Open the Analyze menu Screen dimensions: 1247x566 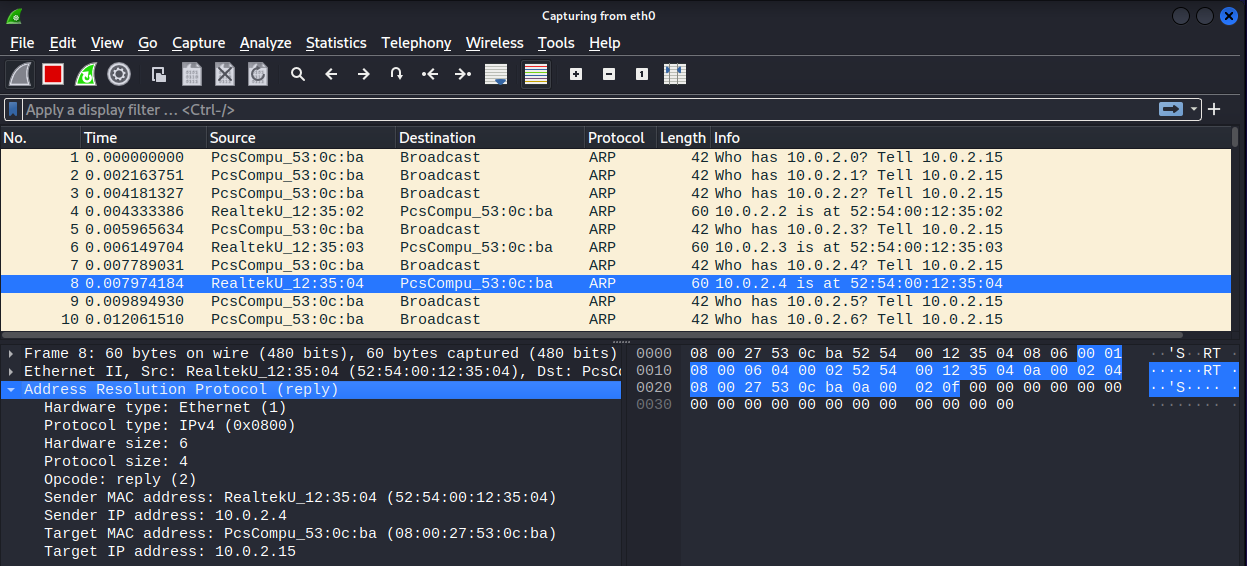[265, 43]
